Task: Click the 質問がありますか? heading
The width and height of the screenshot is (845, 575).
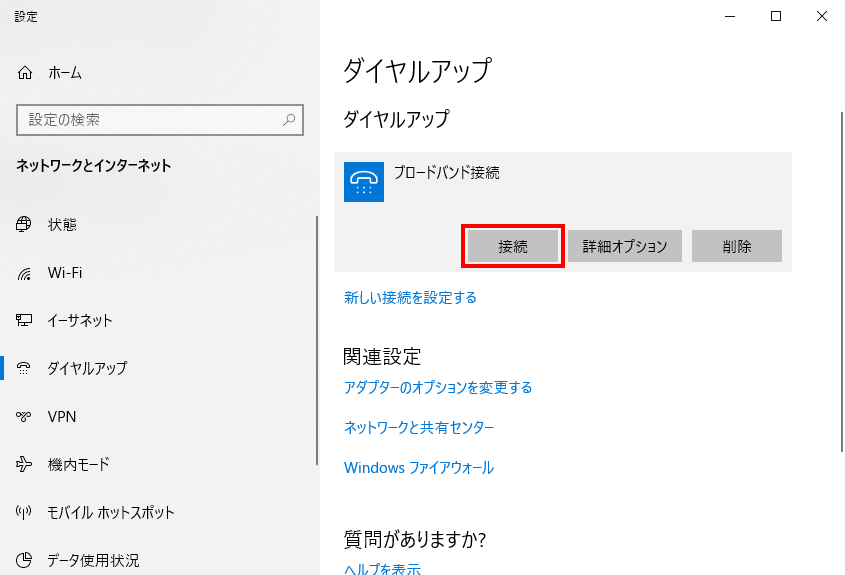Action: pyautogui.click(x=414, y=539)
